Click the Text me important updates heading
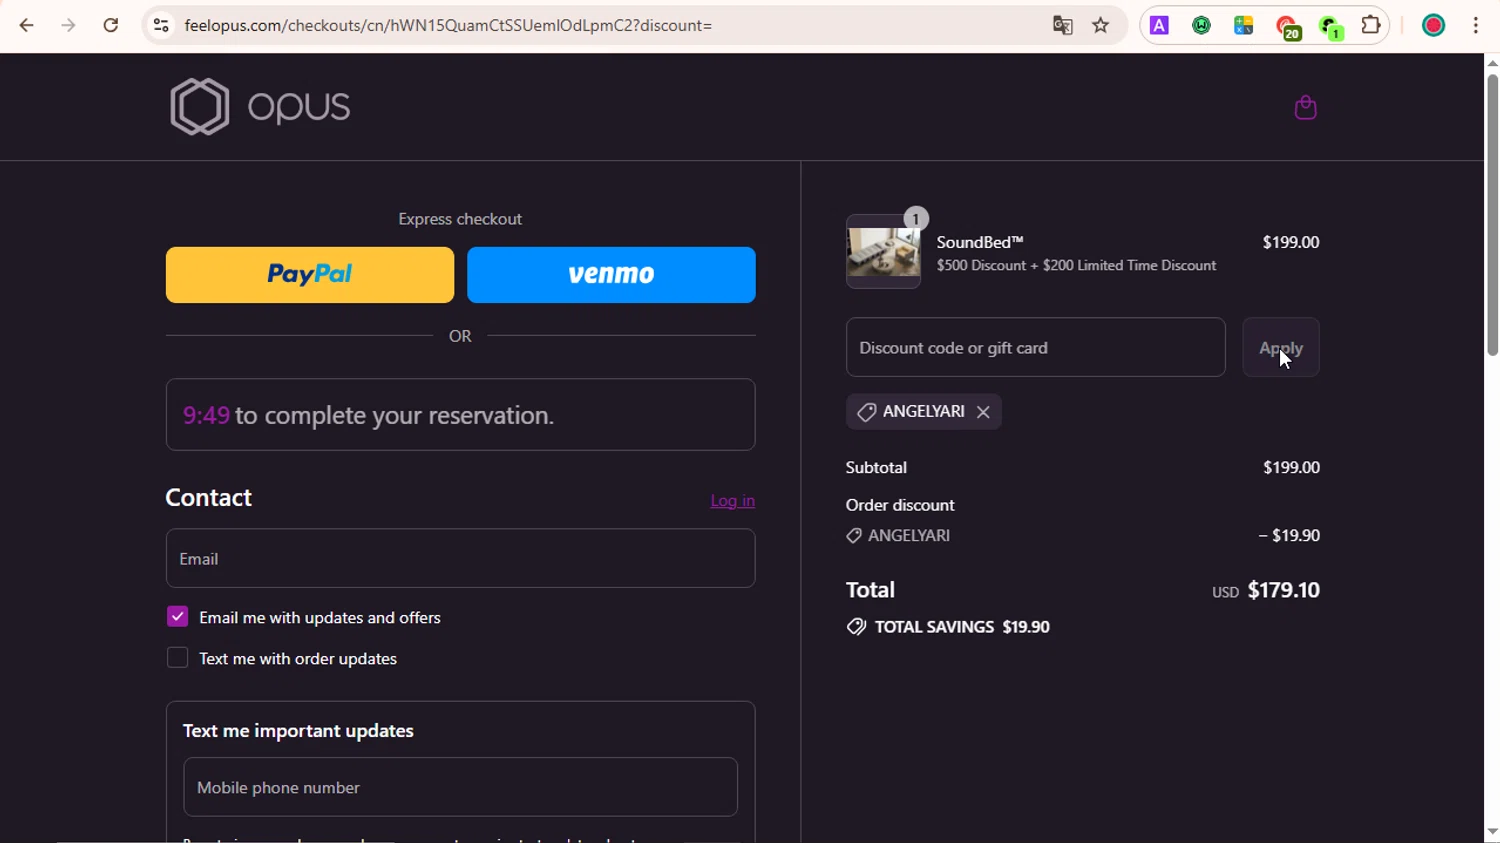The image size is (1500, 843). pyautogui.click(x=298, y=731)
